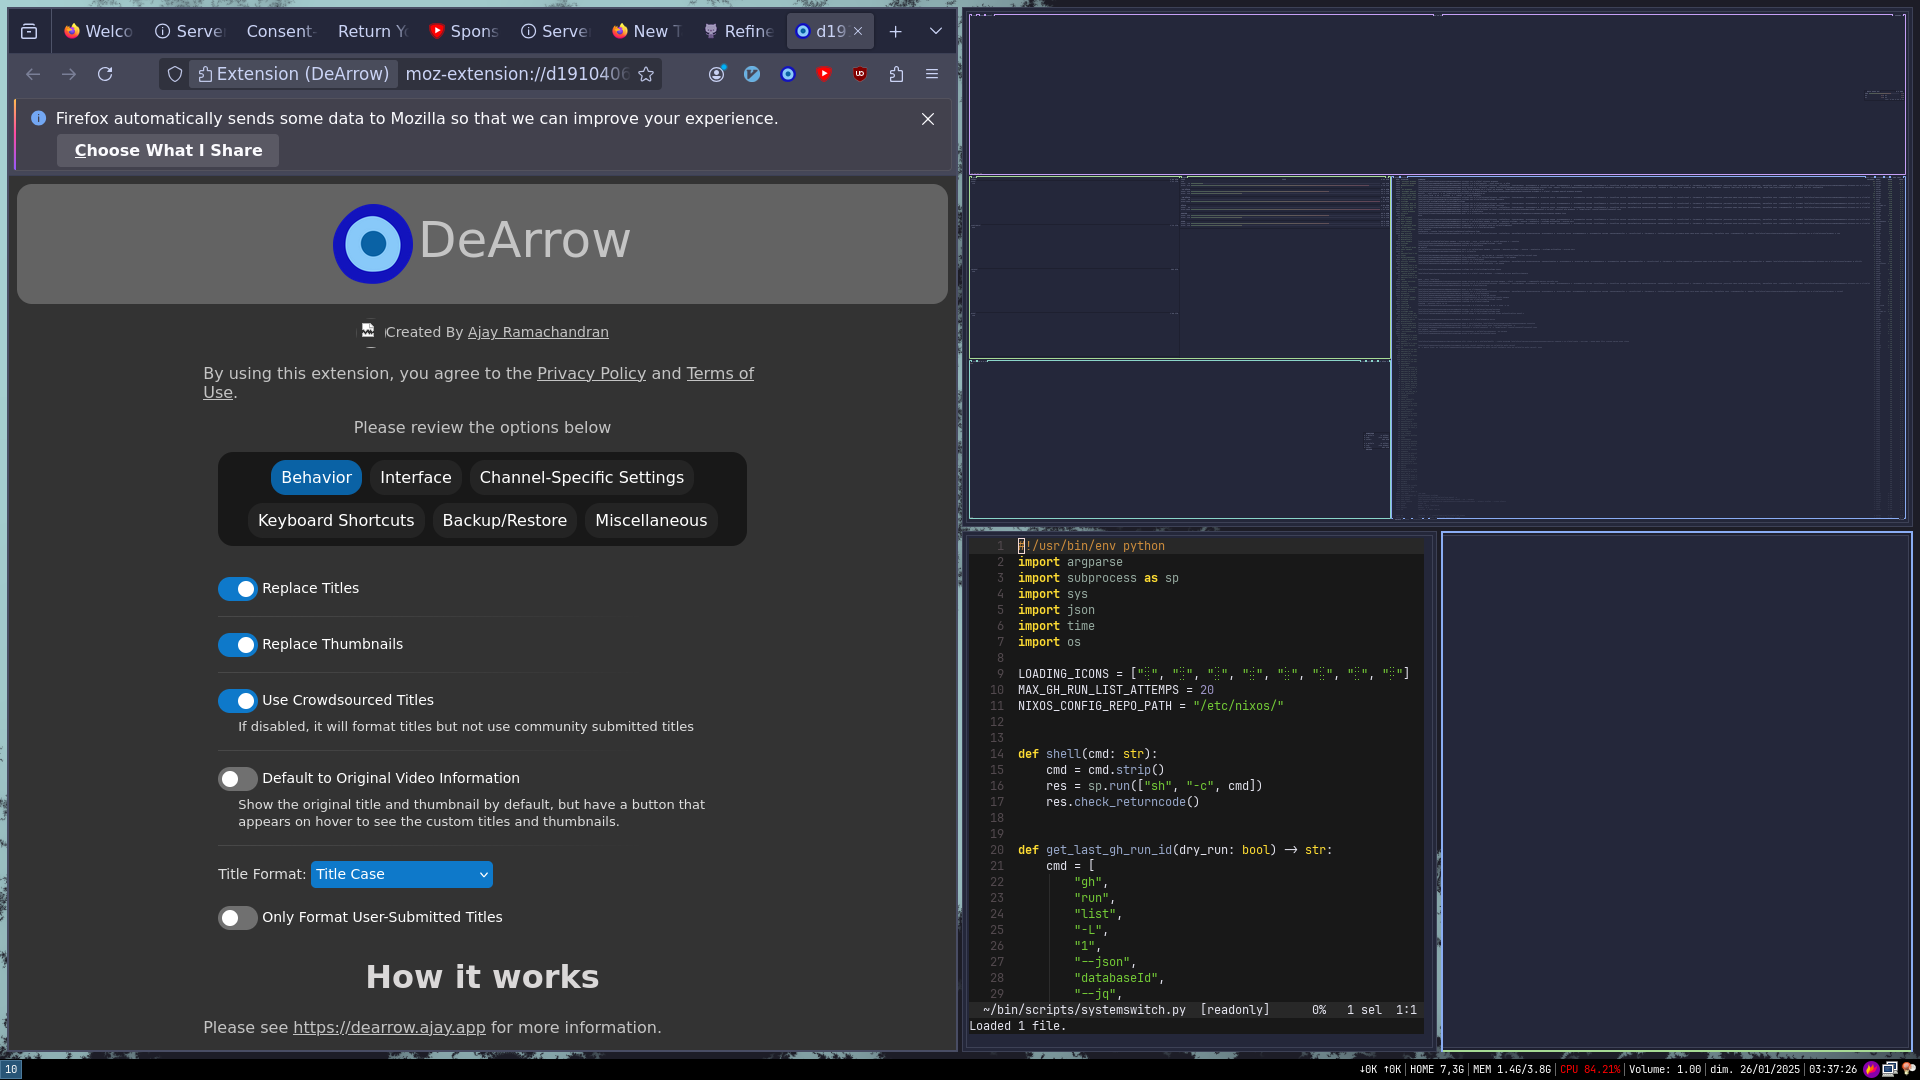Open Ajay Ramachandran link

click(x=538, y=332)
